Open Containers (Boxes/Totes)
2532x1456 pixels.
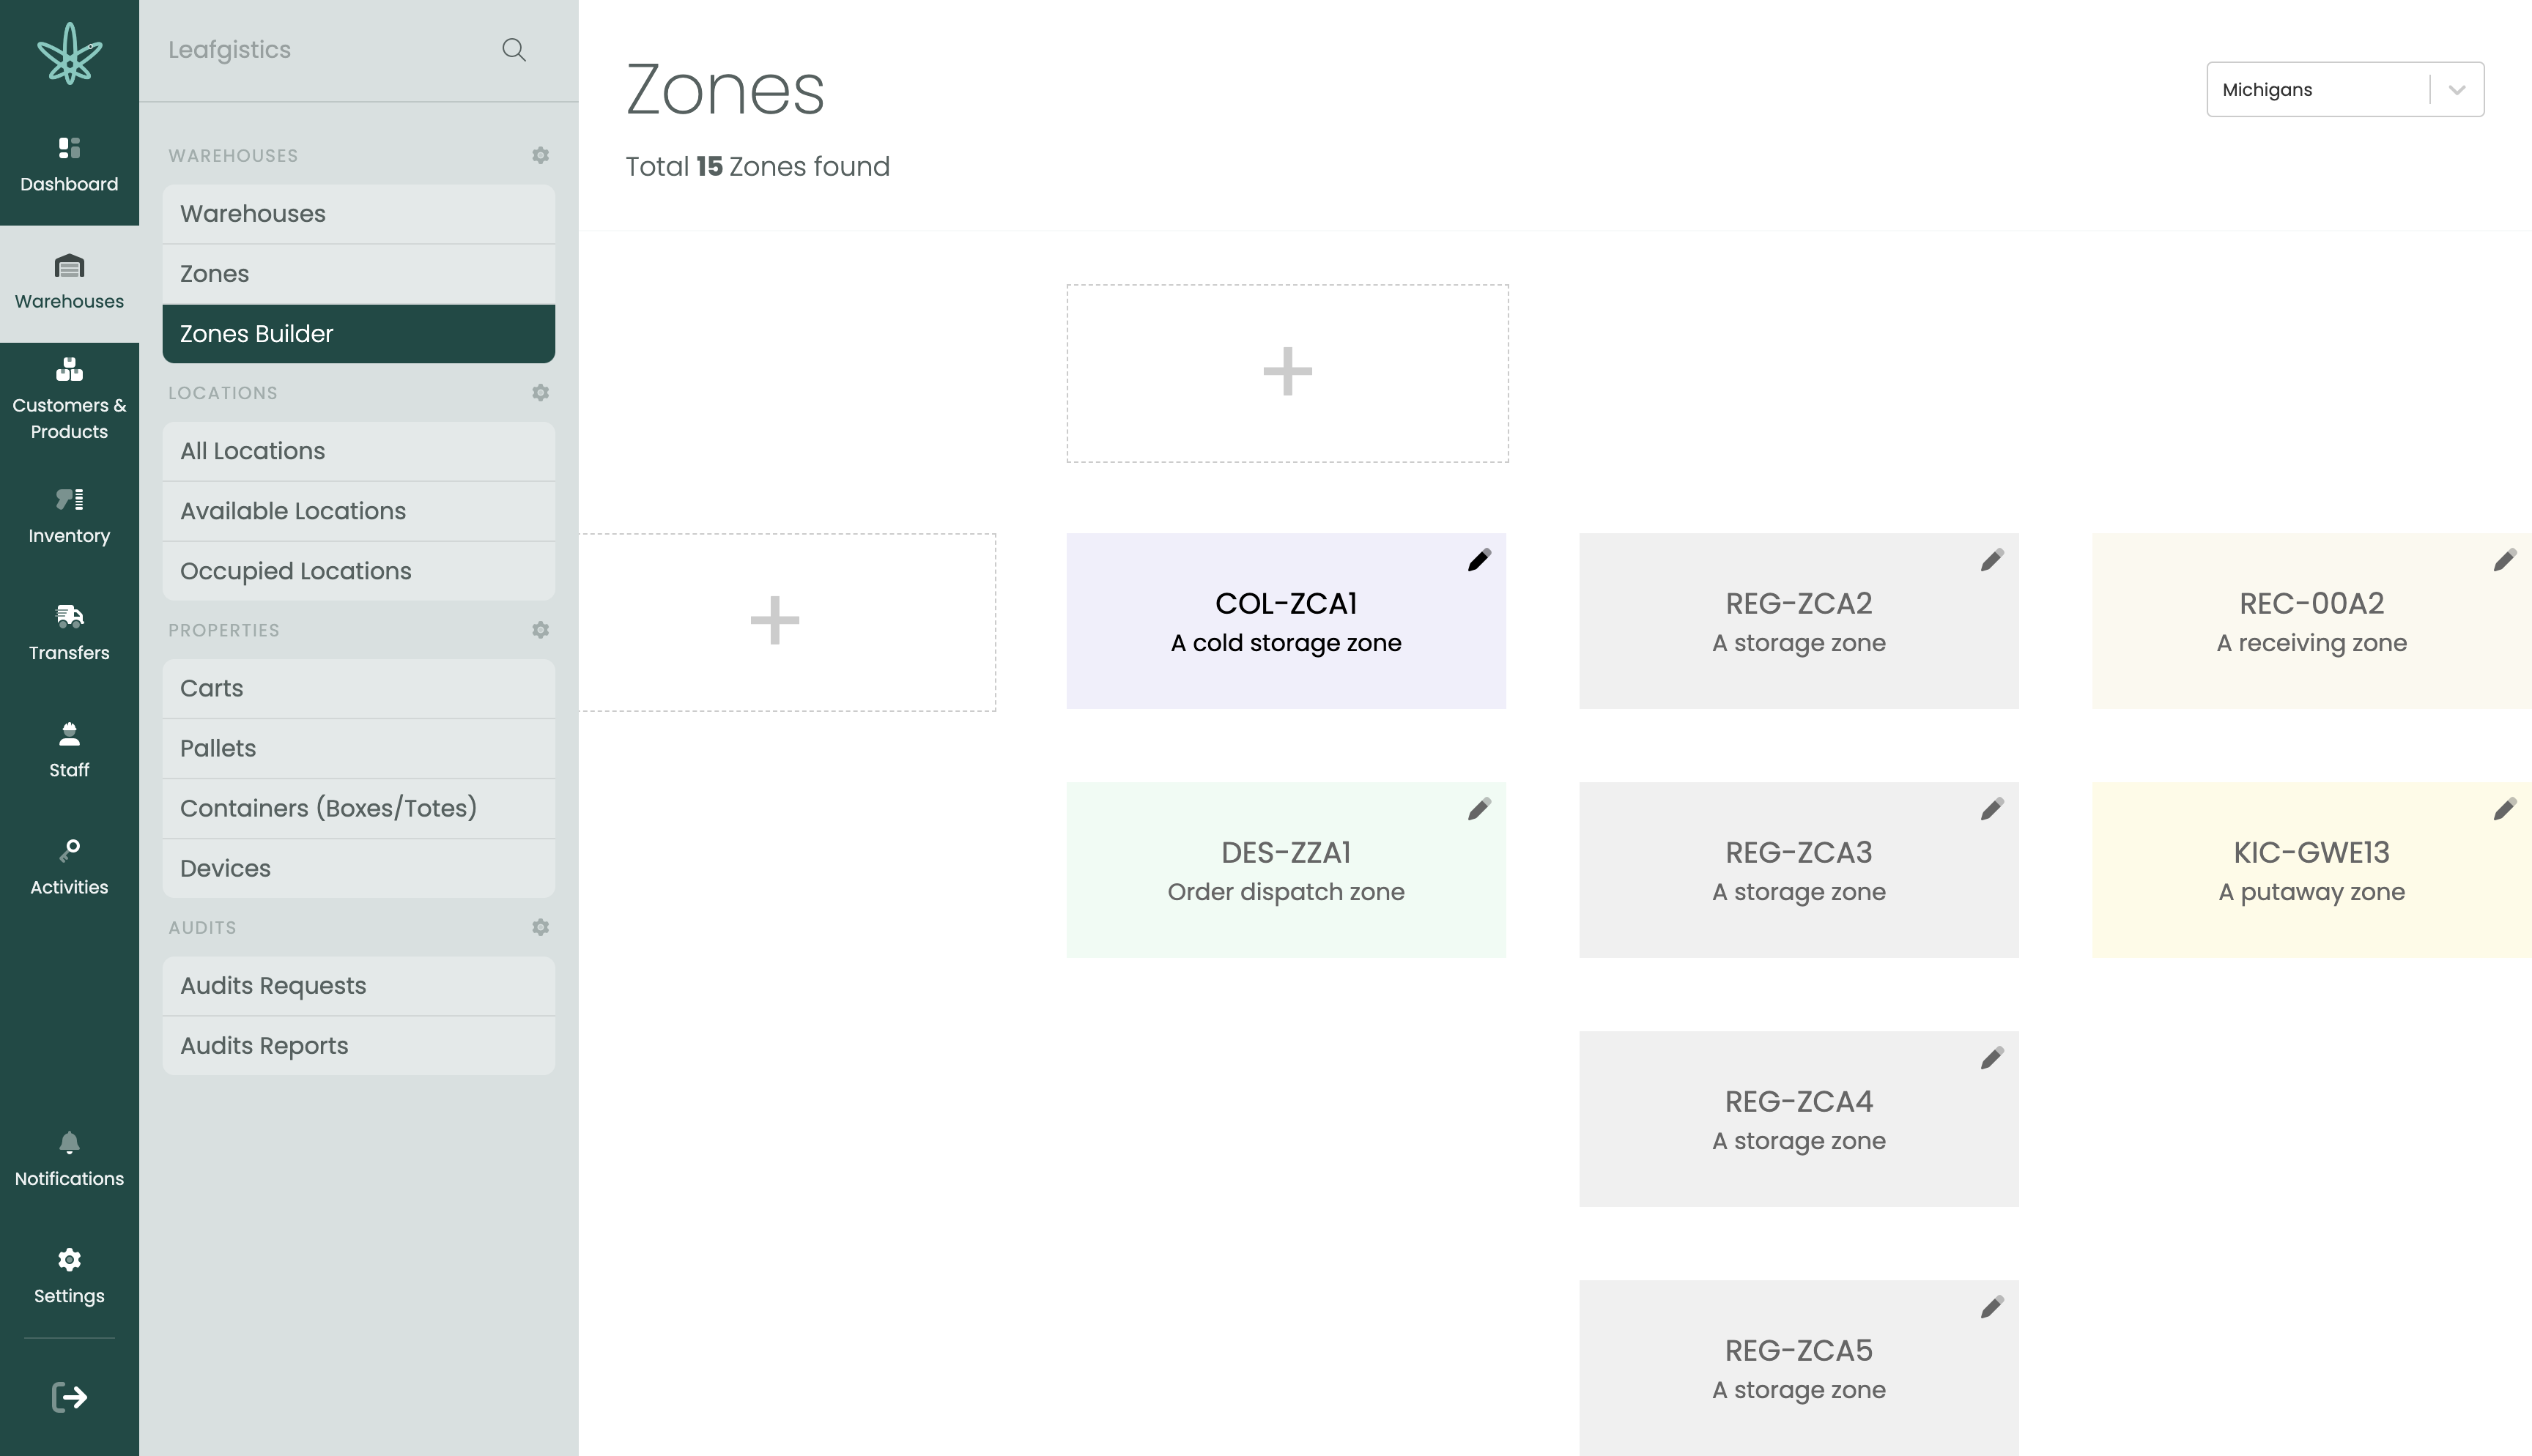click(x=359, y=808)
